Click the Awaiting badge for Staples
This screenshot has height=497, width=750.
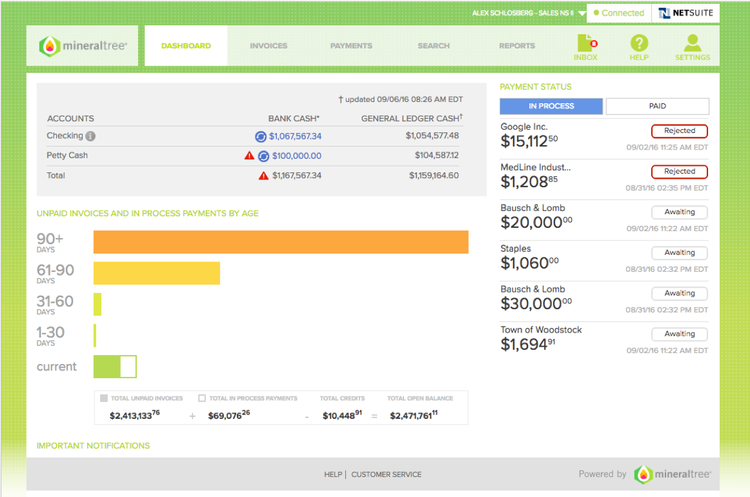679,253
